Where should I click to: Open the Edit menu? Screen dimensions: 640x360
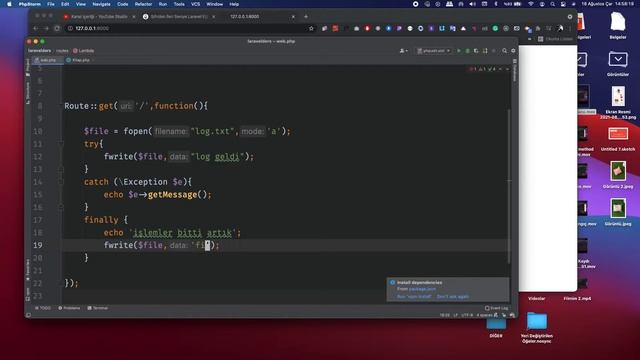65,4
